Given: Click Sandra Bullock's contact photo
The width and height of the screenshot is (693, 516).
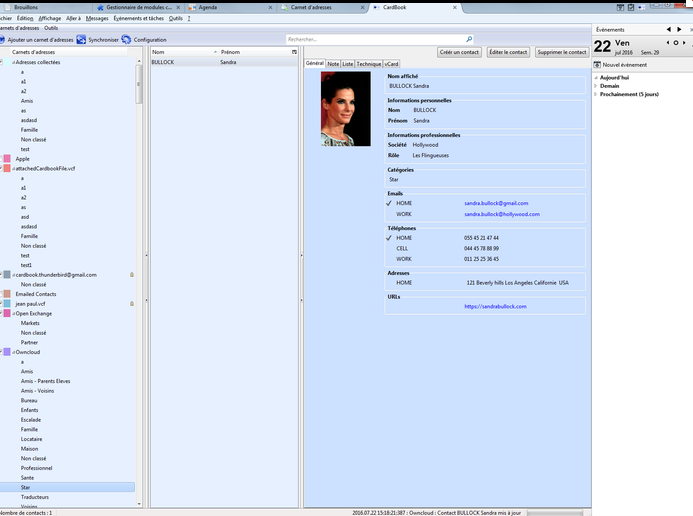Looking at the screenshot, I should pyautogui.click(x=345, y=109).
